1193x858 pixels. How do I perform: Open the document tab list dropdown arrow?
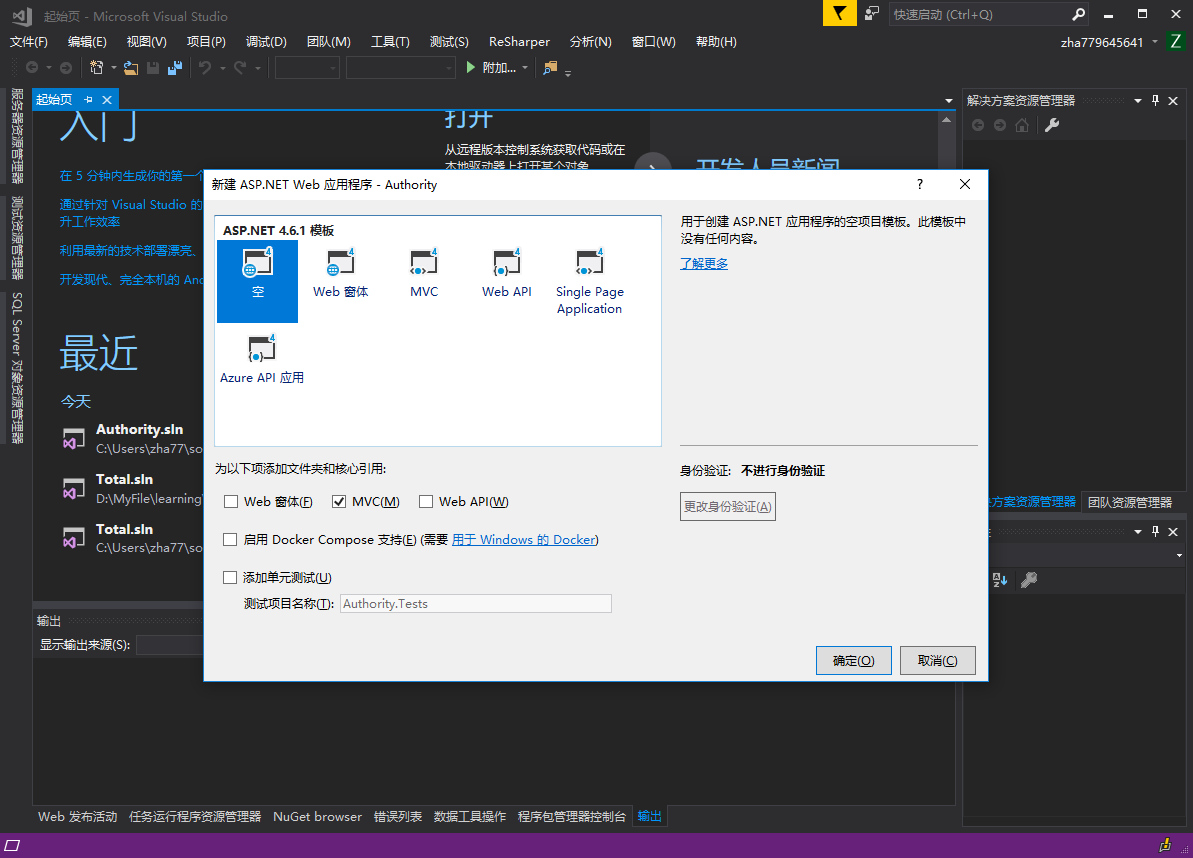point(949,100)
